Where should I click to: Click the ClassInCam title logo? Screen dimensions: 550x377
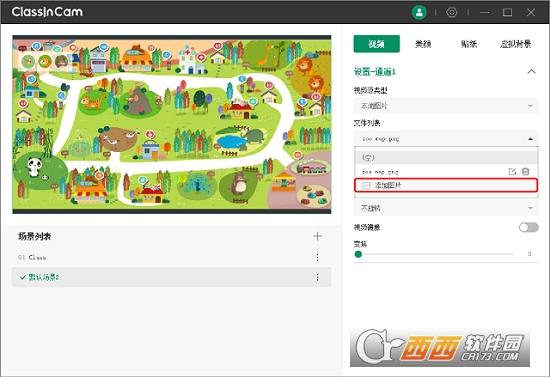coord(47,12)
